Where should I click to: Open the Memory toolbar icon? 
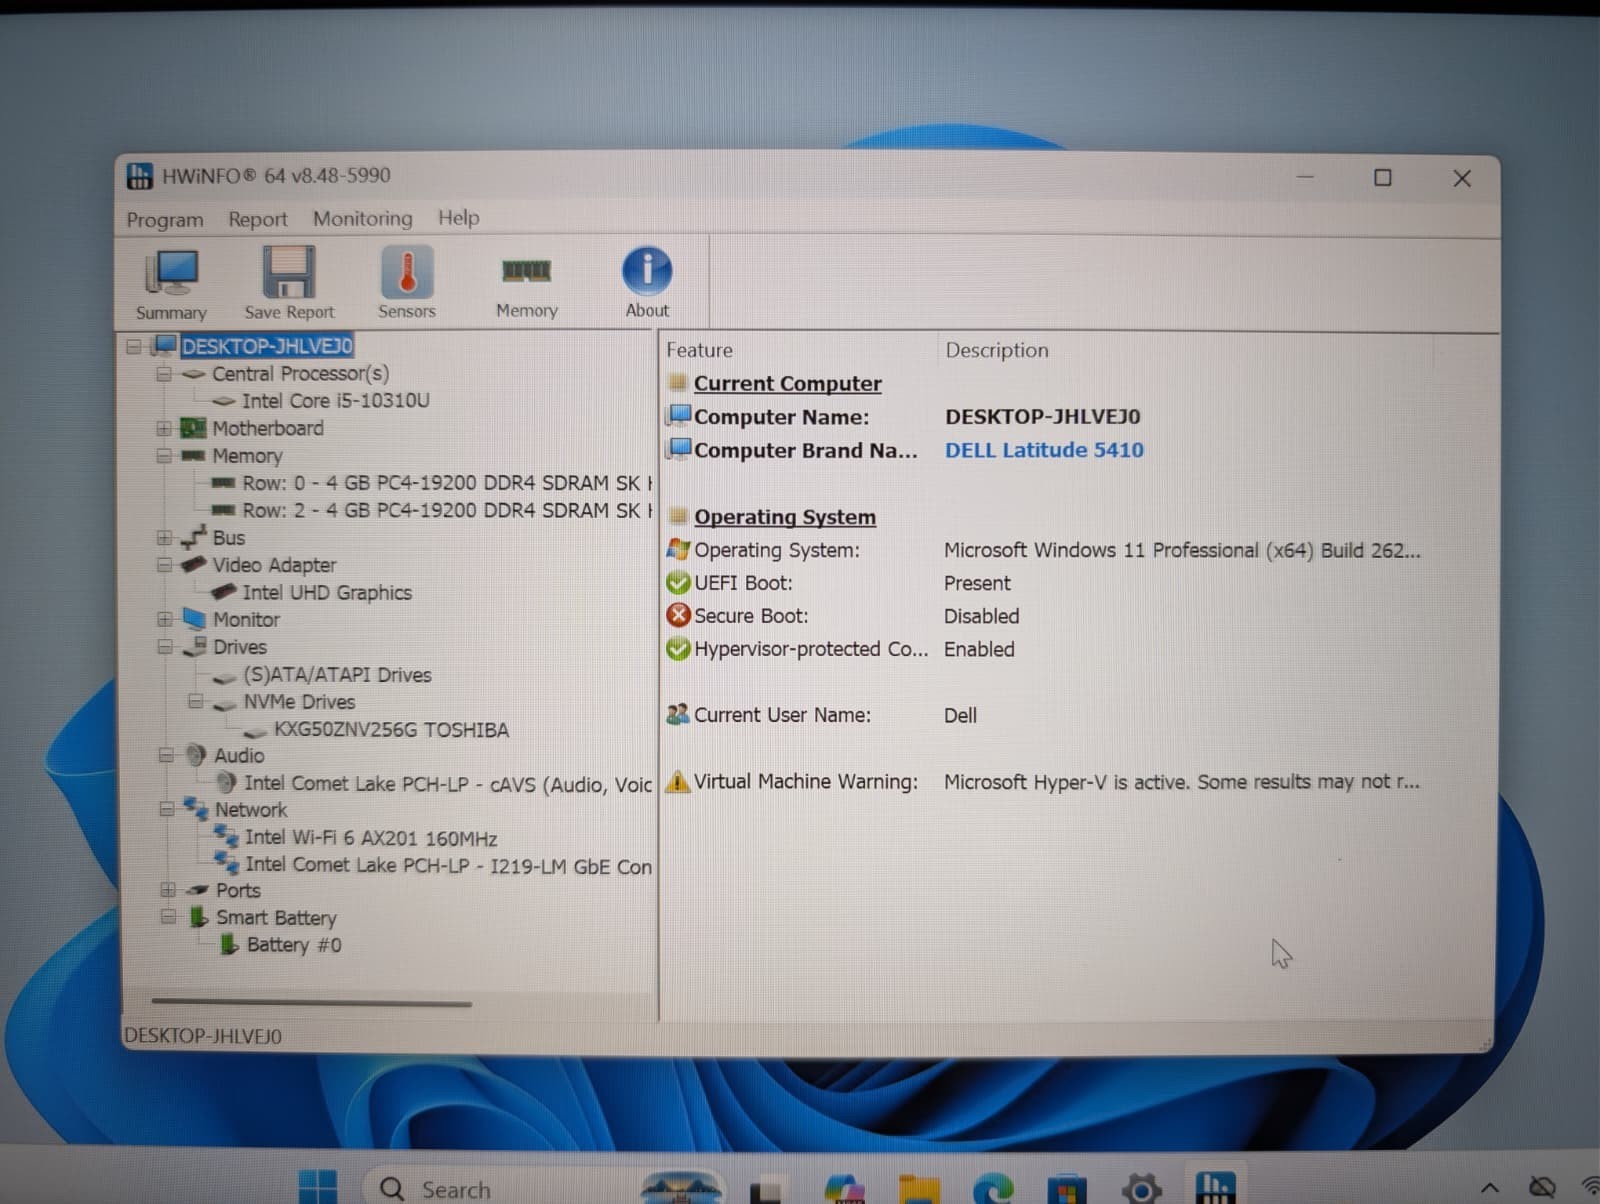tap(526, 270)
